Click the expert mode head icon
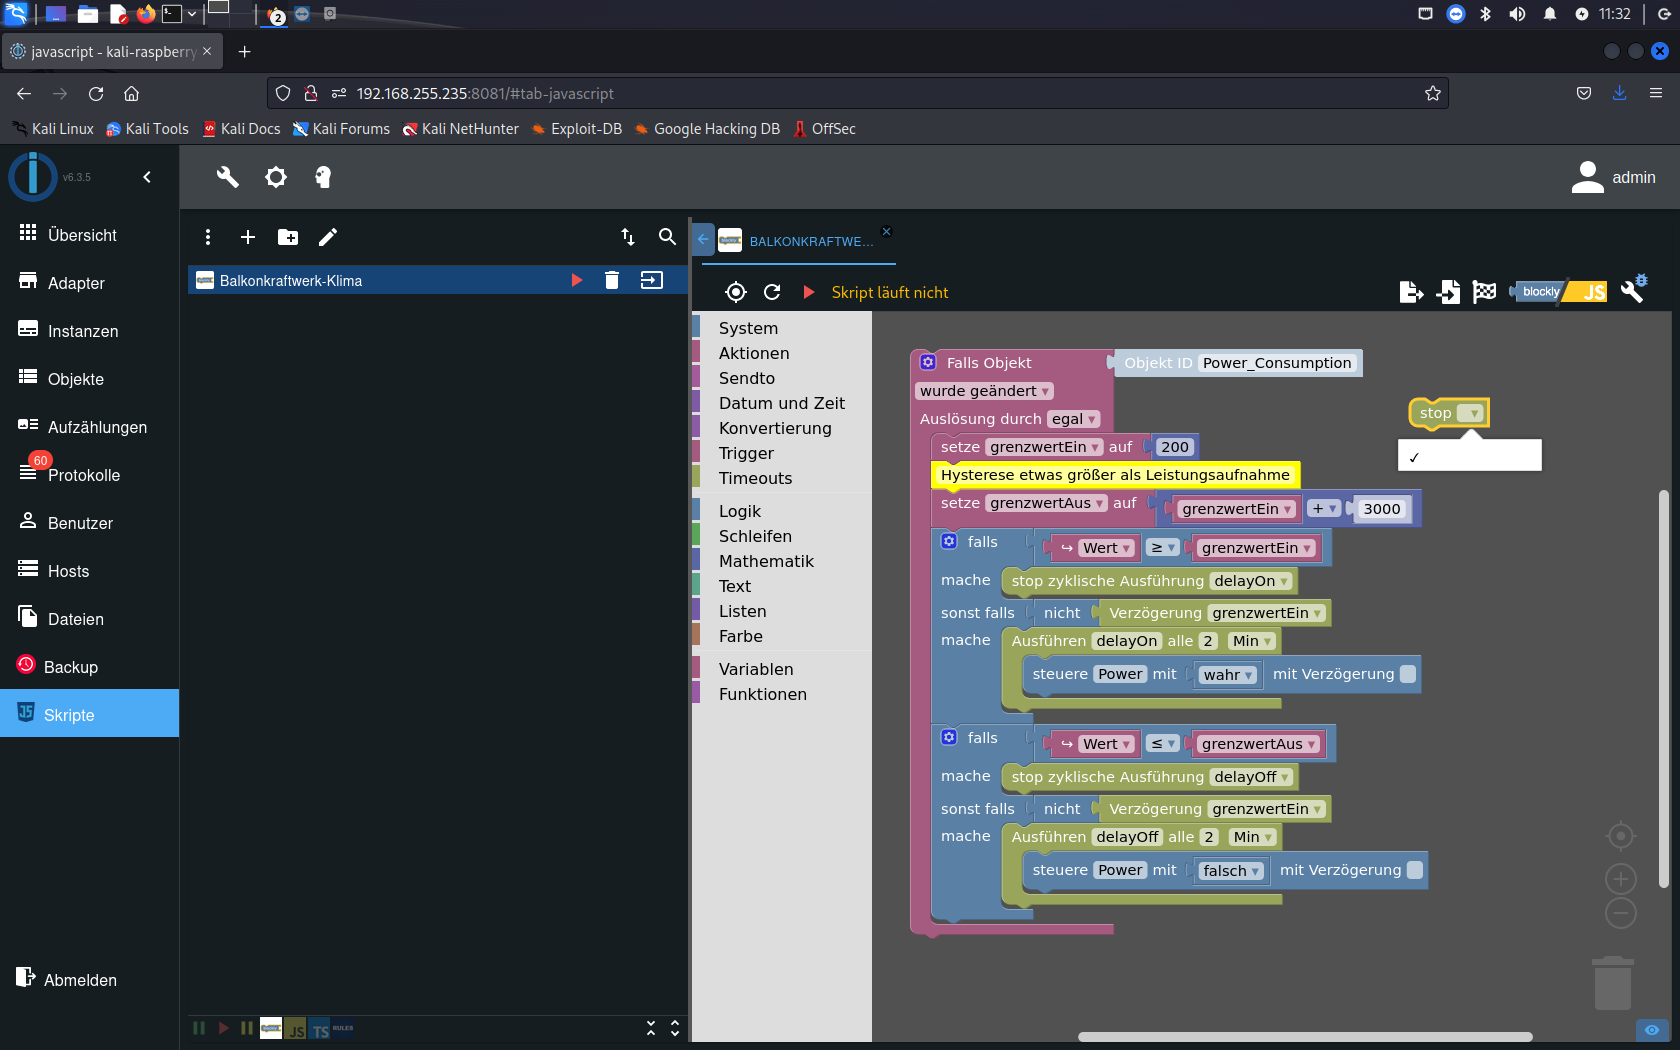The width and height of the screenshot is (1680, 1050). click(323, 177)
